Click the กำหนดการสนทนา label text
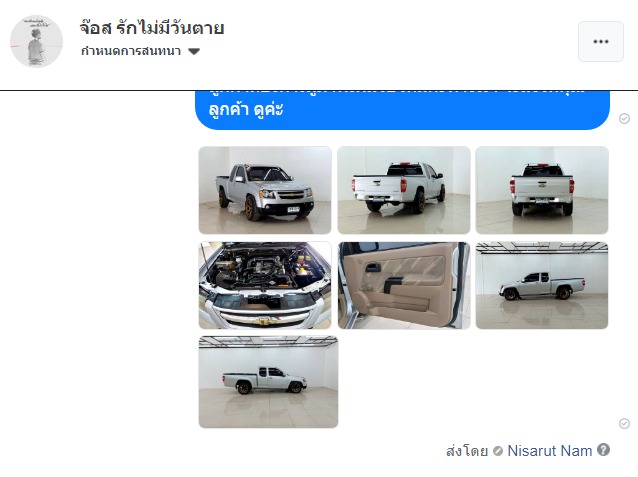The image size is (638, 477). [131, 51]
